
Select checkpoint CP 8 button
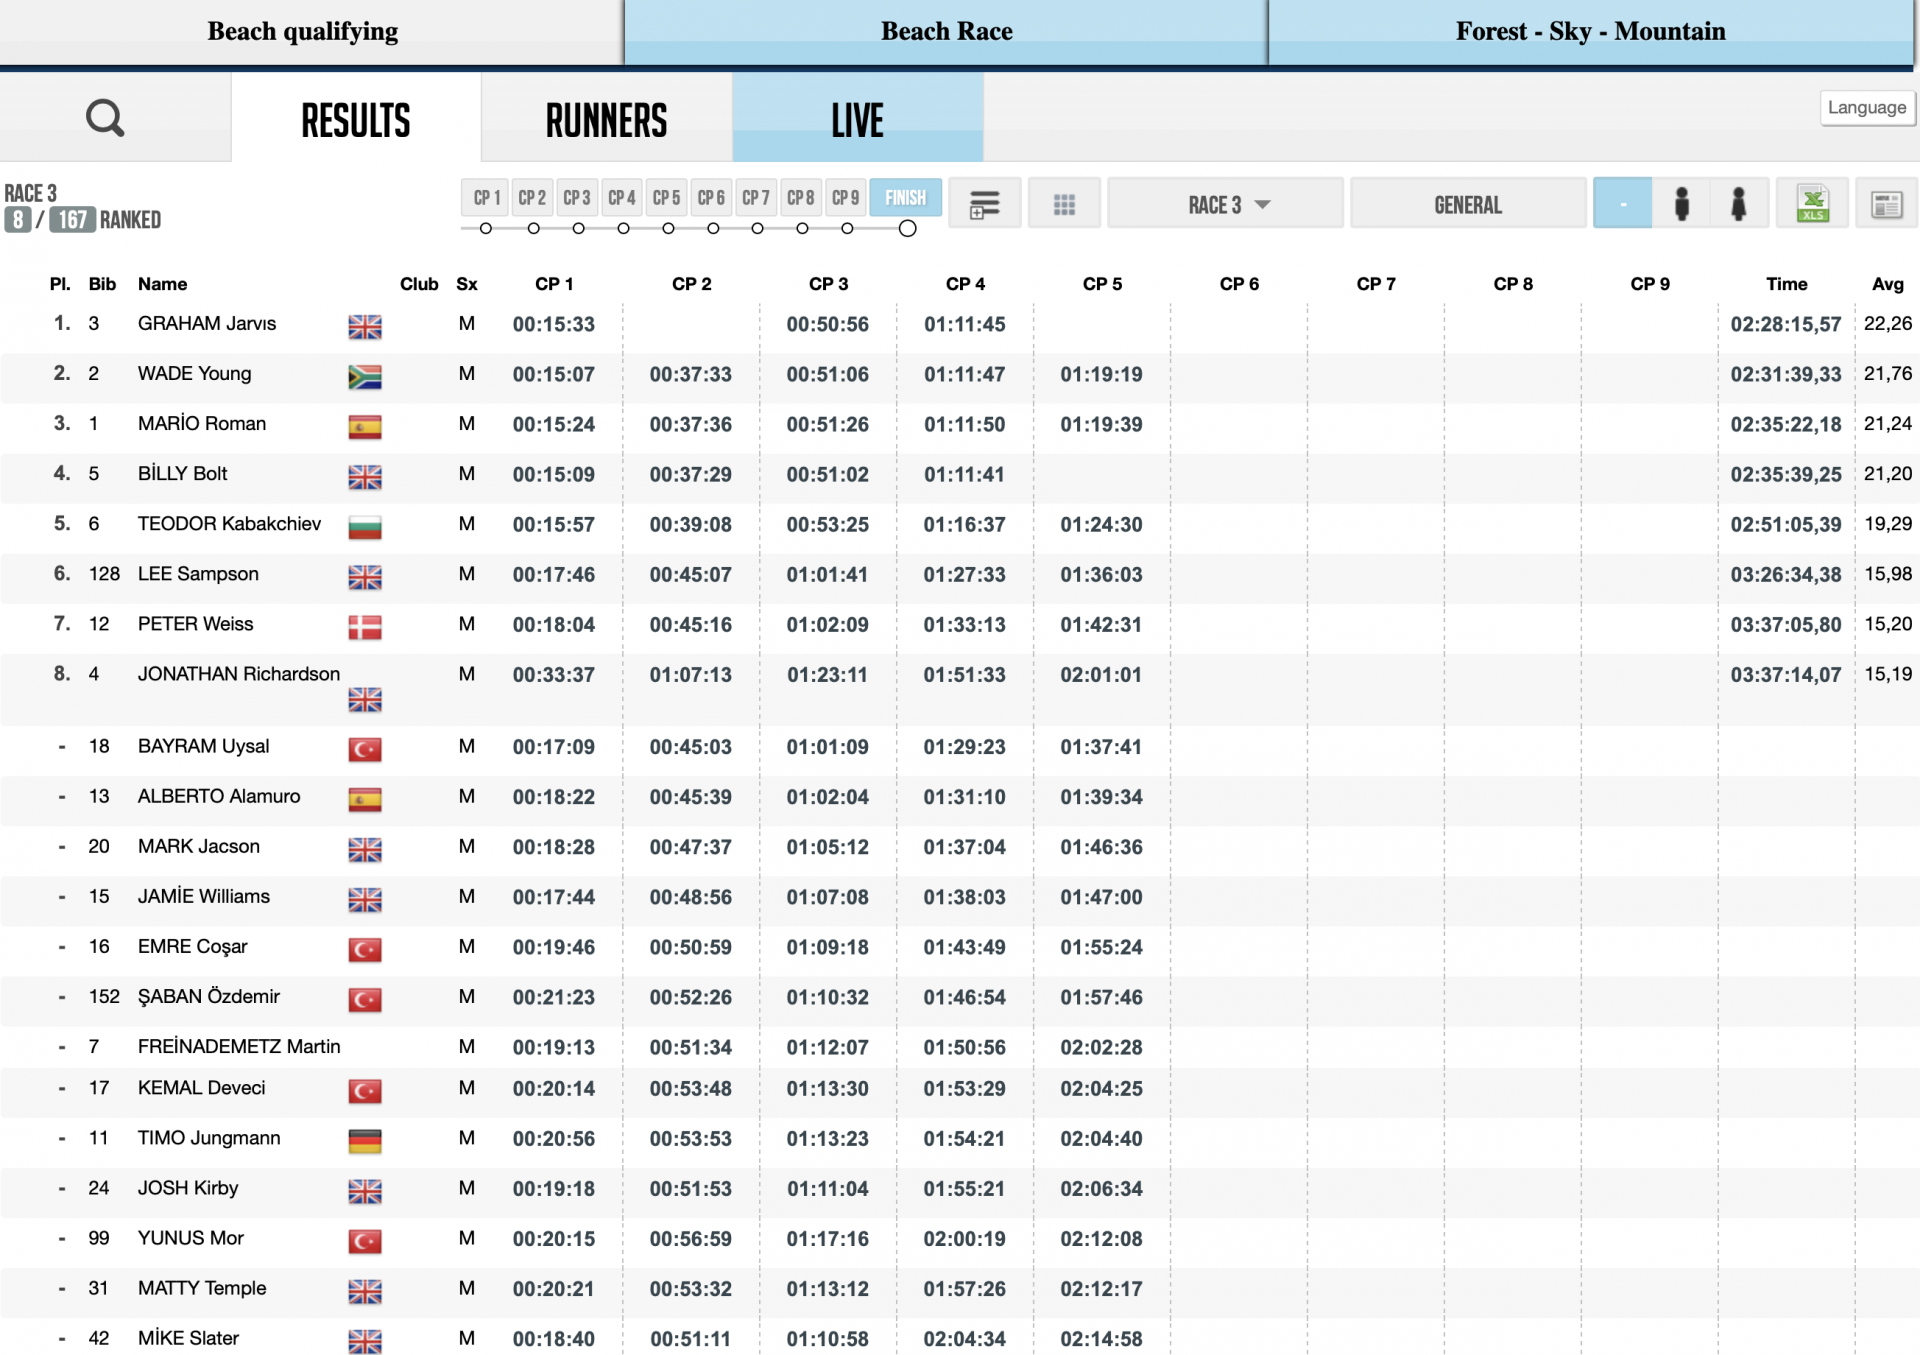[x=801, y=198]
